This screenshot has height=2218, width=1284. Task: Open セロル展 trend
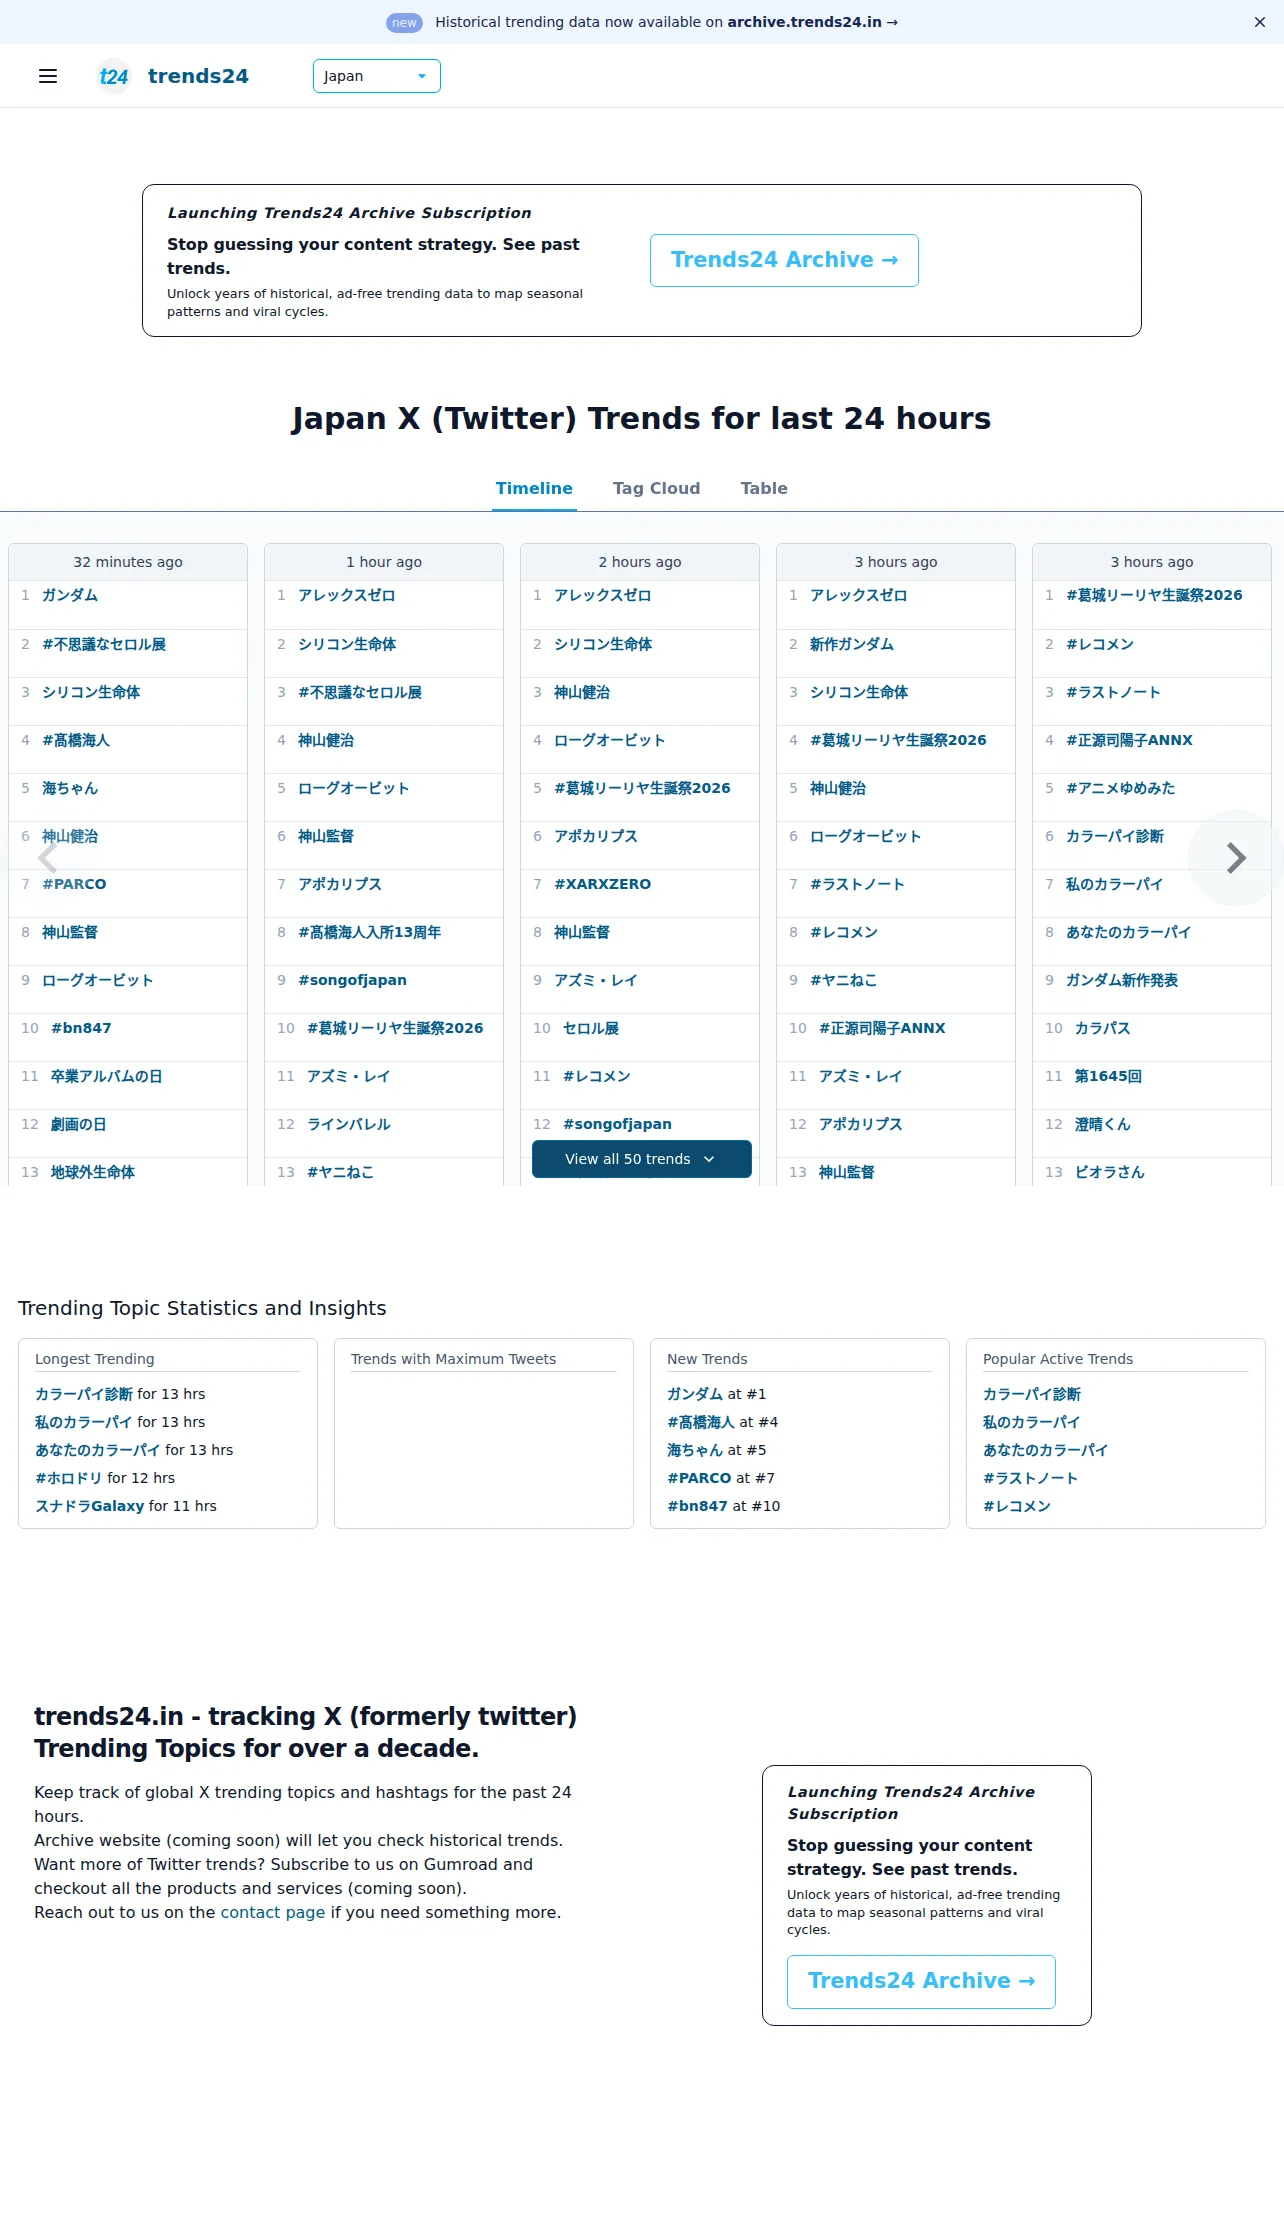(591, 1029)
